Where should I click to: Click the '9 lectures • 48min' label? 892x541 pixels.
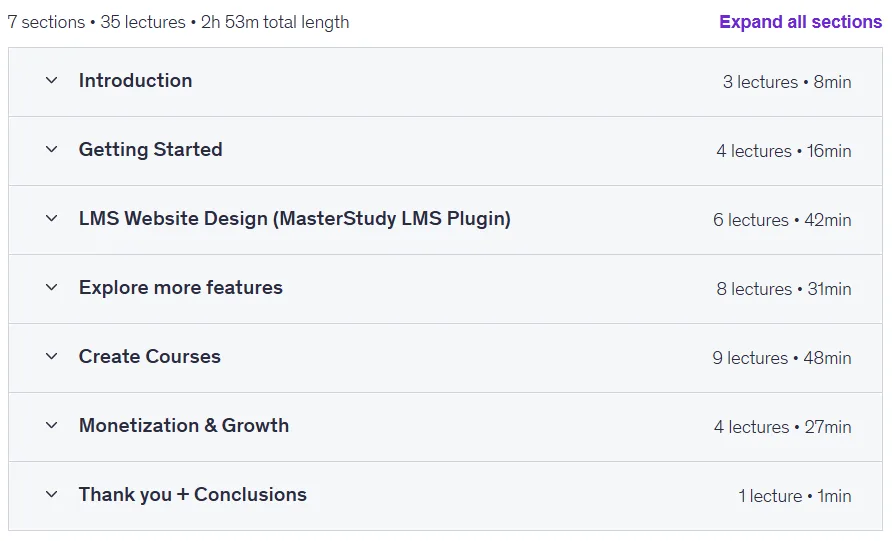pyautogui.click(x=782, y=358)
